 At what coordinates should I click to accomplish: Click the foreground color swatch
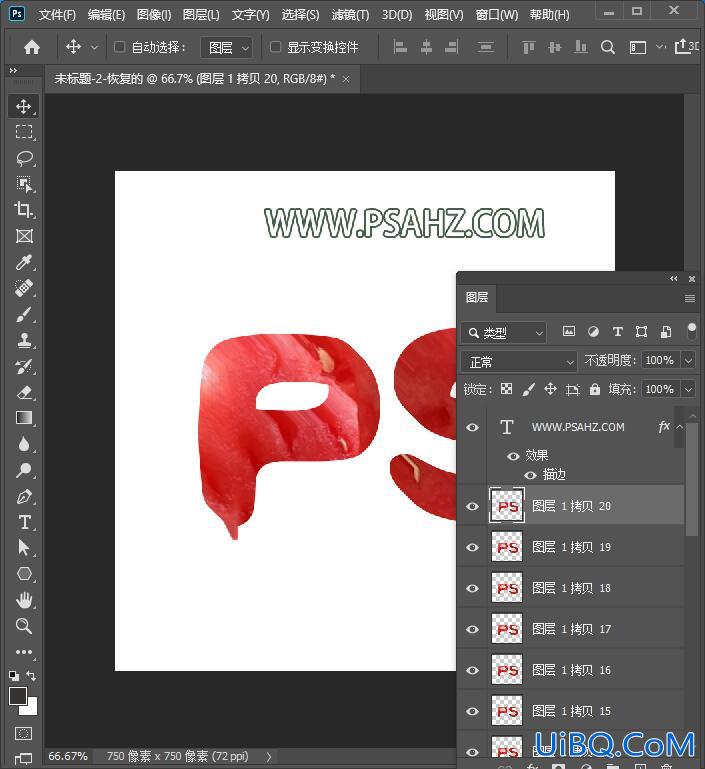pos(18,695)
